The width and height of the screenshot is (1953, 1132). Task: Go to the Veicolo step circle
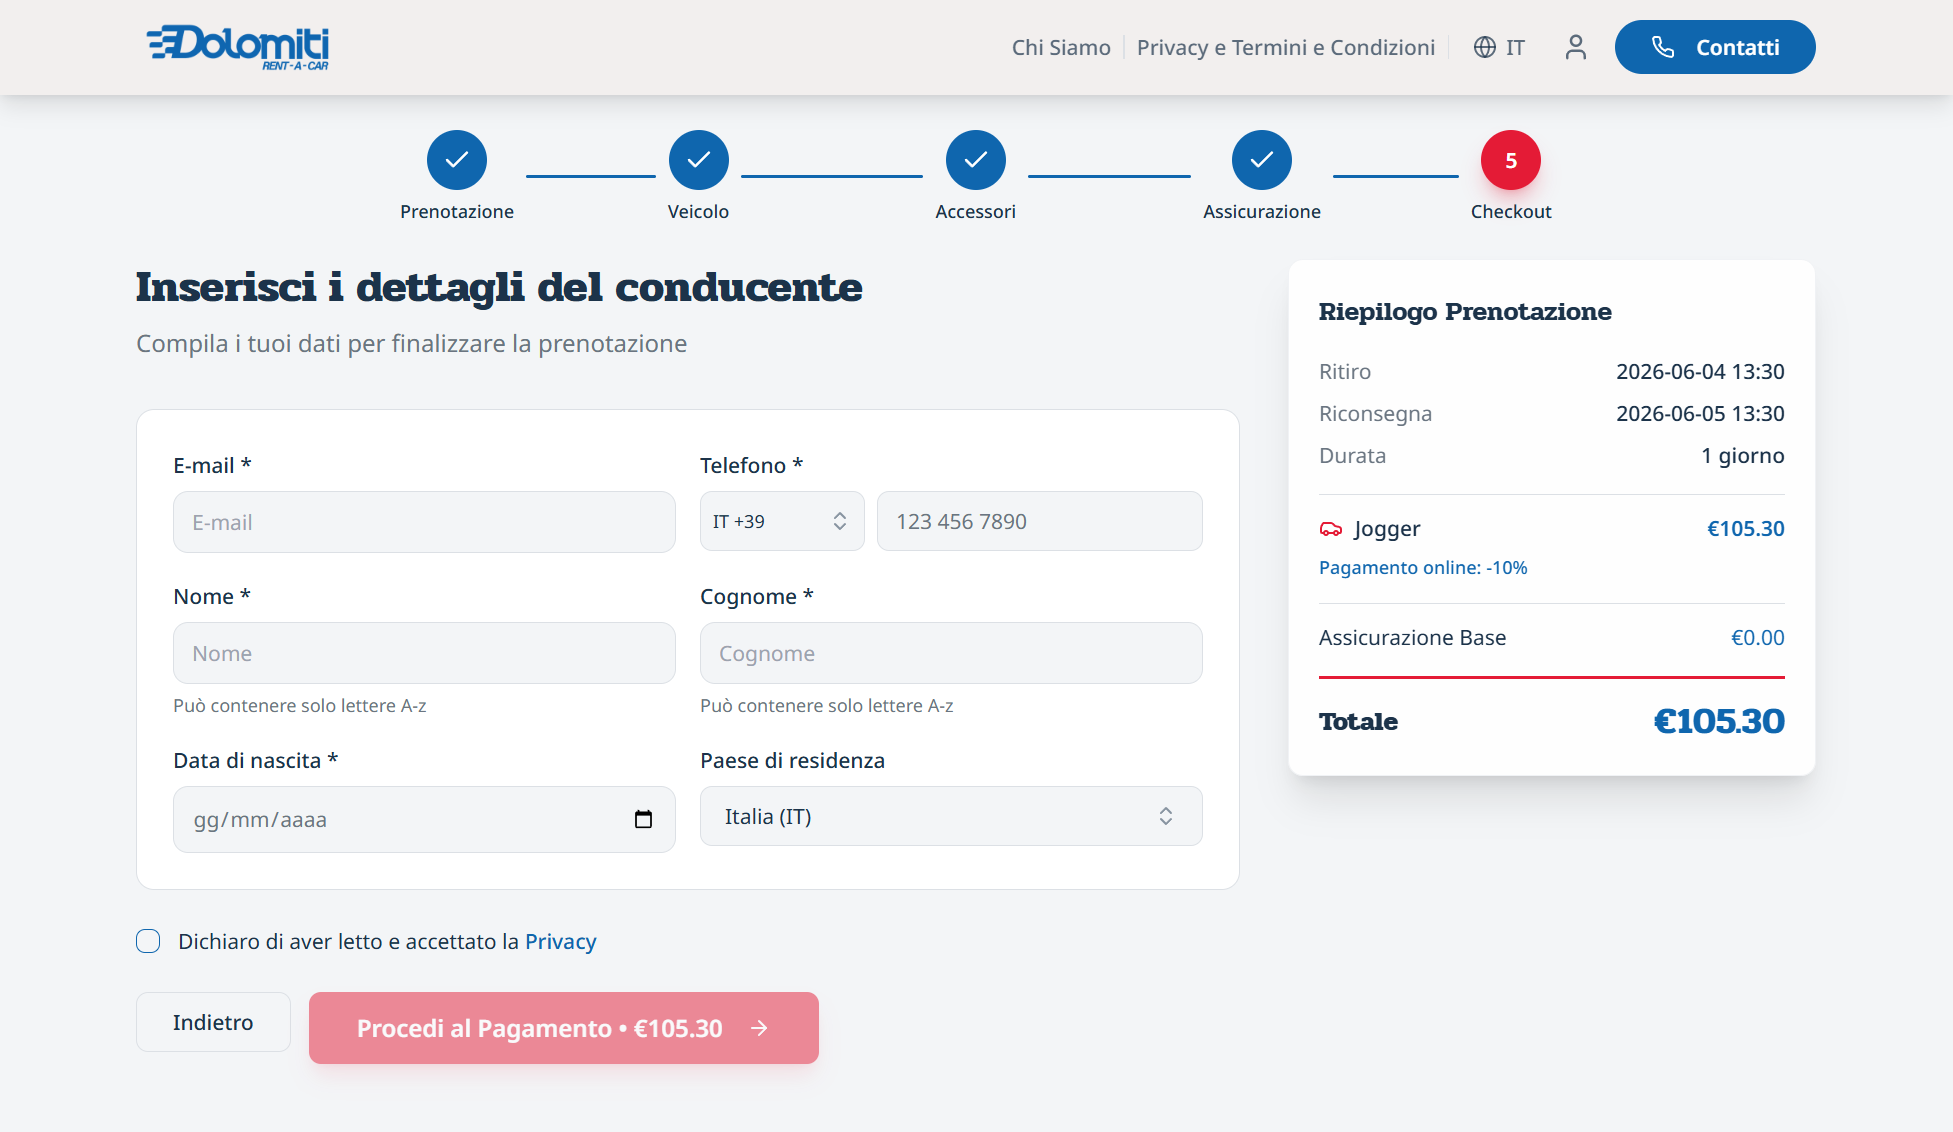699,160
